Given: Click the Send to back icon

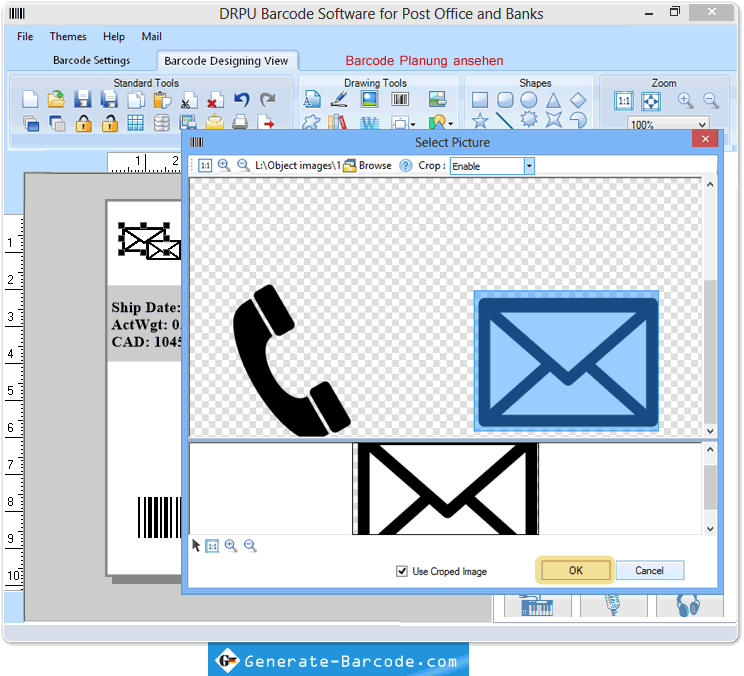Looking at the screenshot, I should tap(57, 123).
